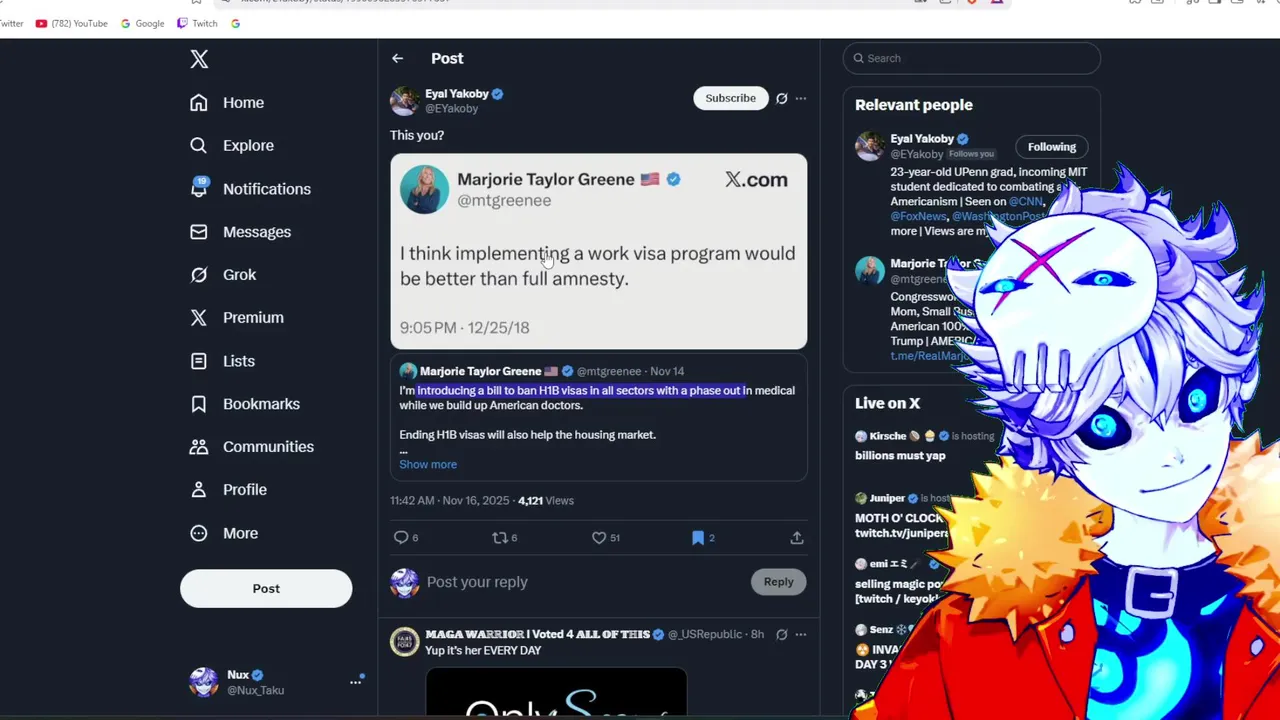The height and width of the screenshot is (720, 1280).
Task: Click the Reply button
Action: (779, 582)
